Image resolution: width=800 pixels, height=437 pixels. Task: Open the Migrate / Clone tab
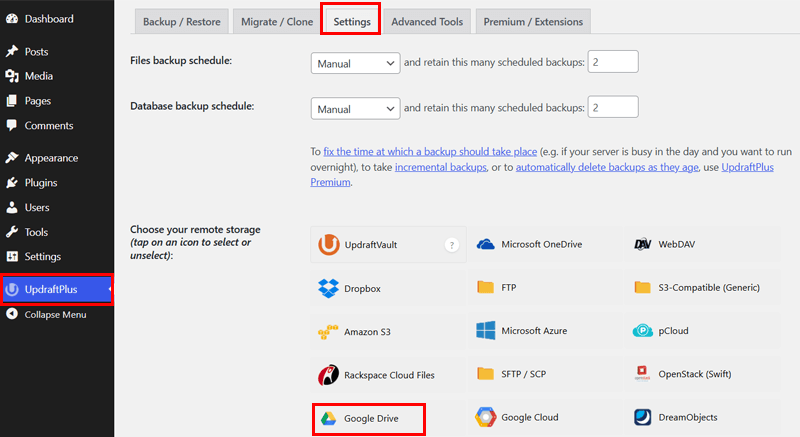(x=277, y=22)
